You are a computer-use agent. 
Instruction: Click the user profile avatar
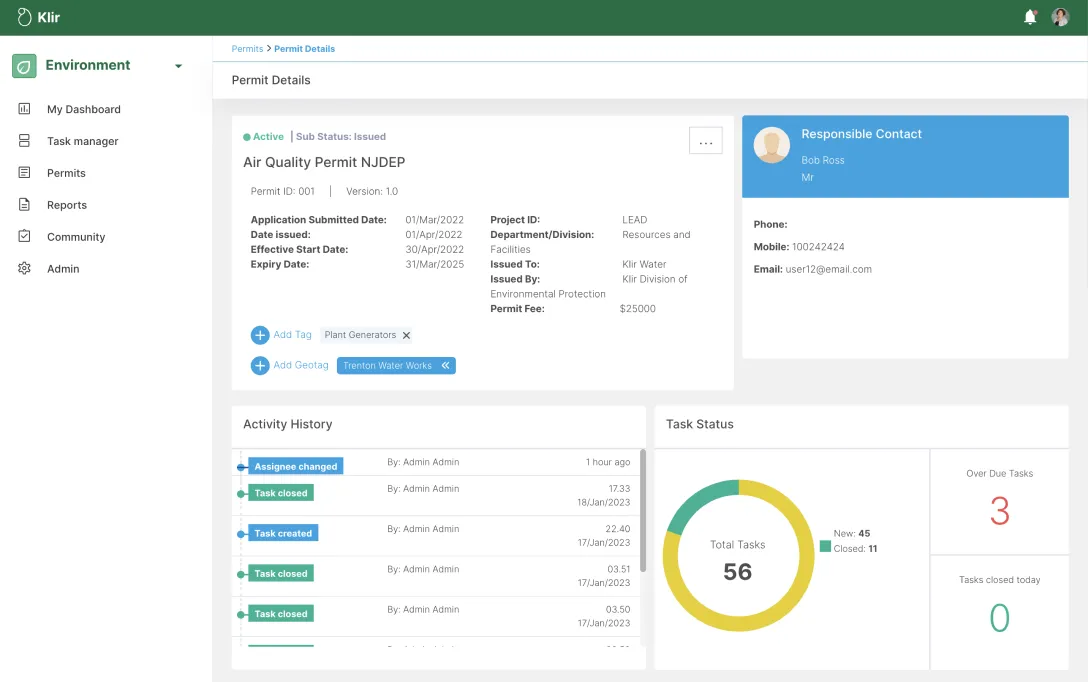(1060, 17)
